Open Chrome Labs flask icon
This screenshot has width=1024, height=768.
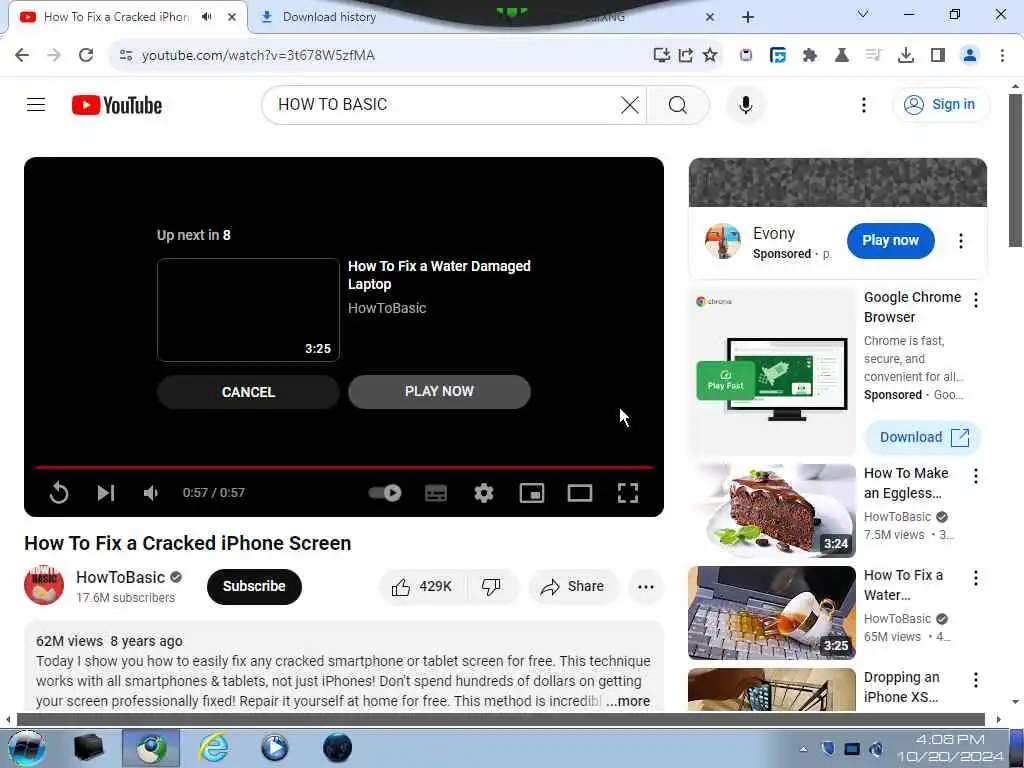click(842, 56)
